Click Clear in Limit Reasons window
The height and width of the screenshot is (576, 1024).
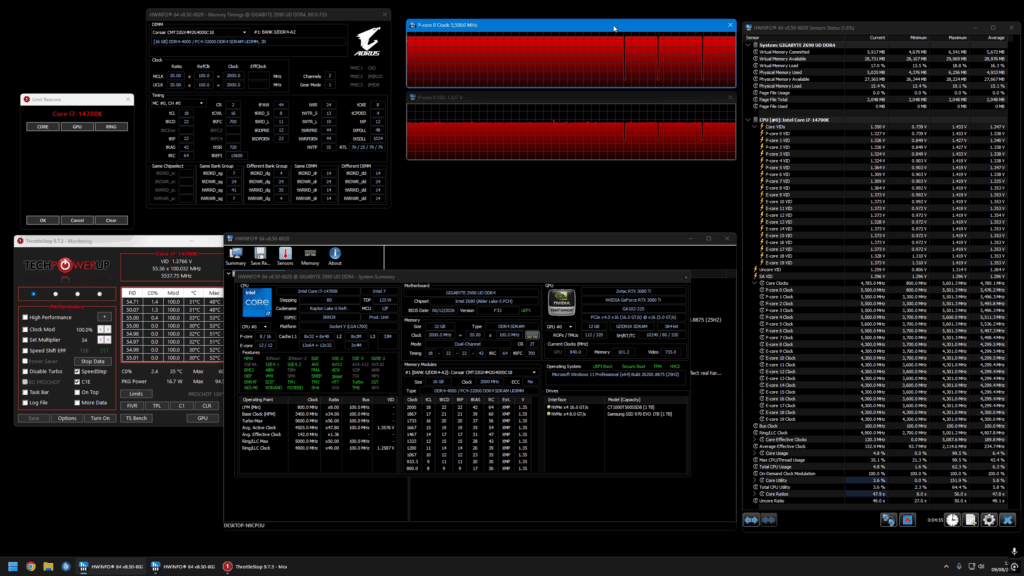tap(111, 220)
